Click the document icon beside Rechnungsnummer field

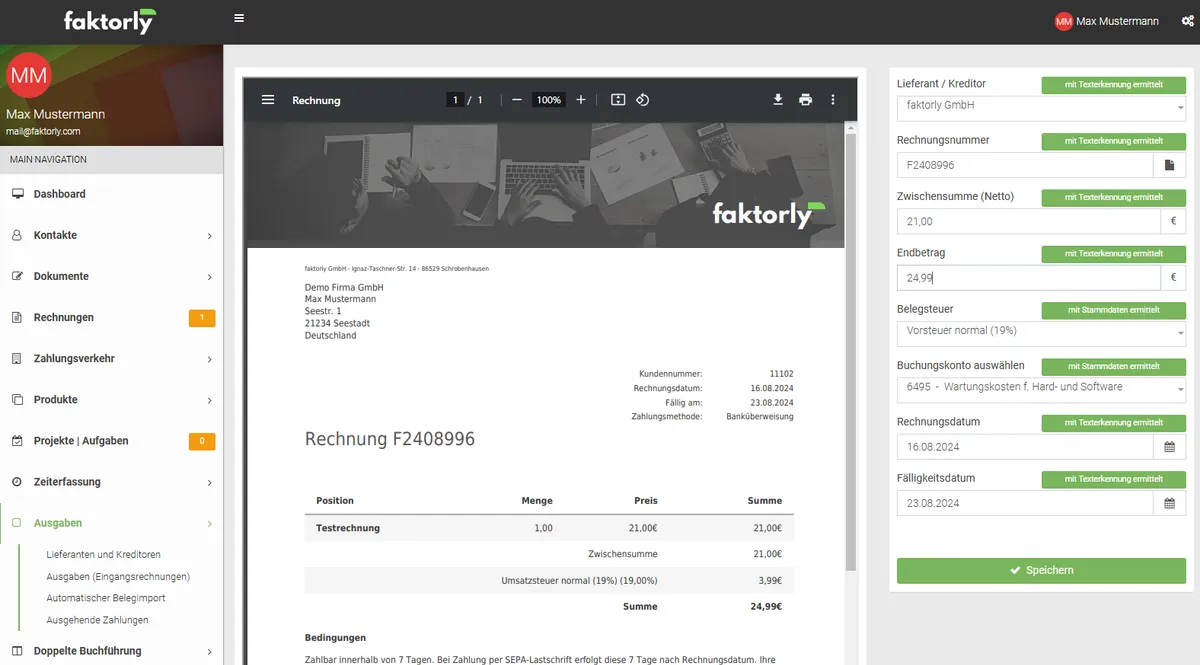tap(1170, 165)
